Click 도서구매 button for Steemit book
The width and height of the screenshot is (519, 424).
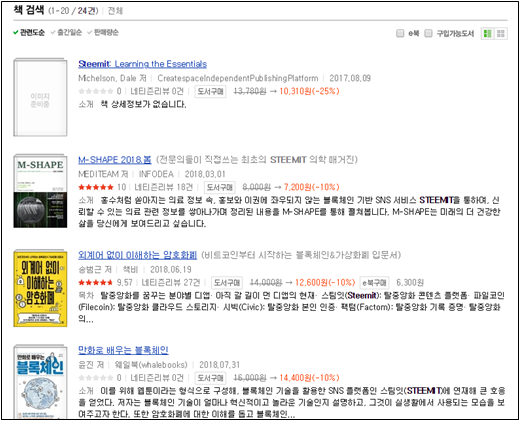click(x=210, y=91)
